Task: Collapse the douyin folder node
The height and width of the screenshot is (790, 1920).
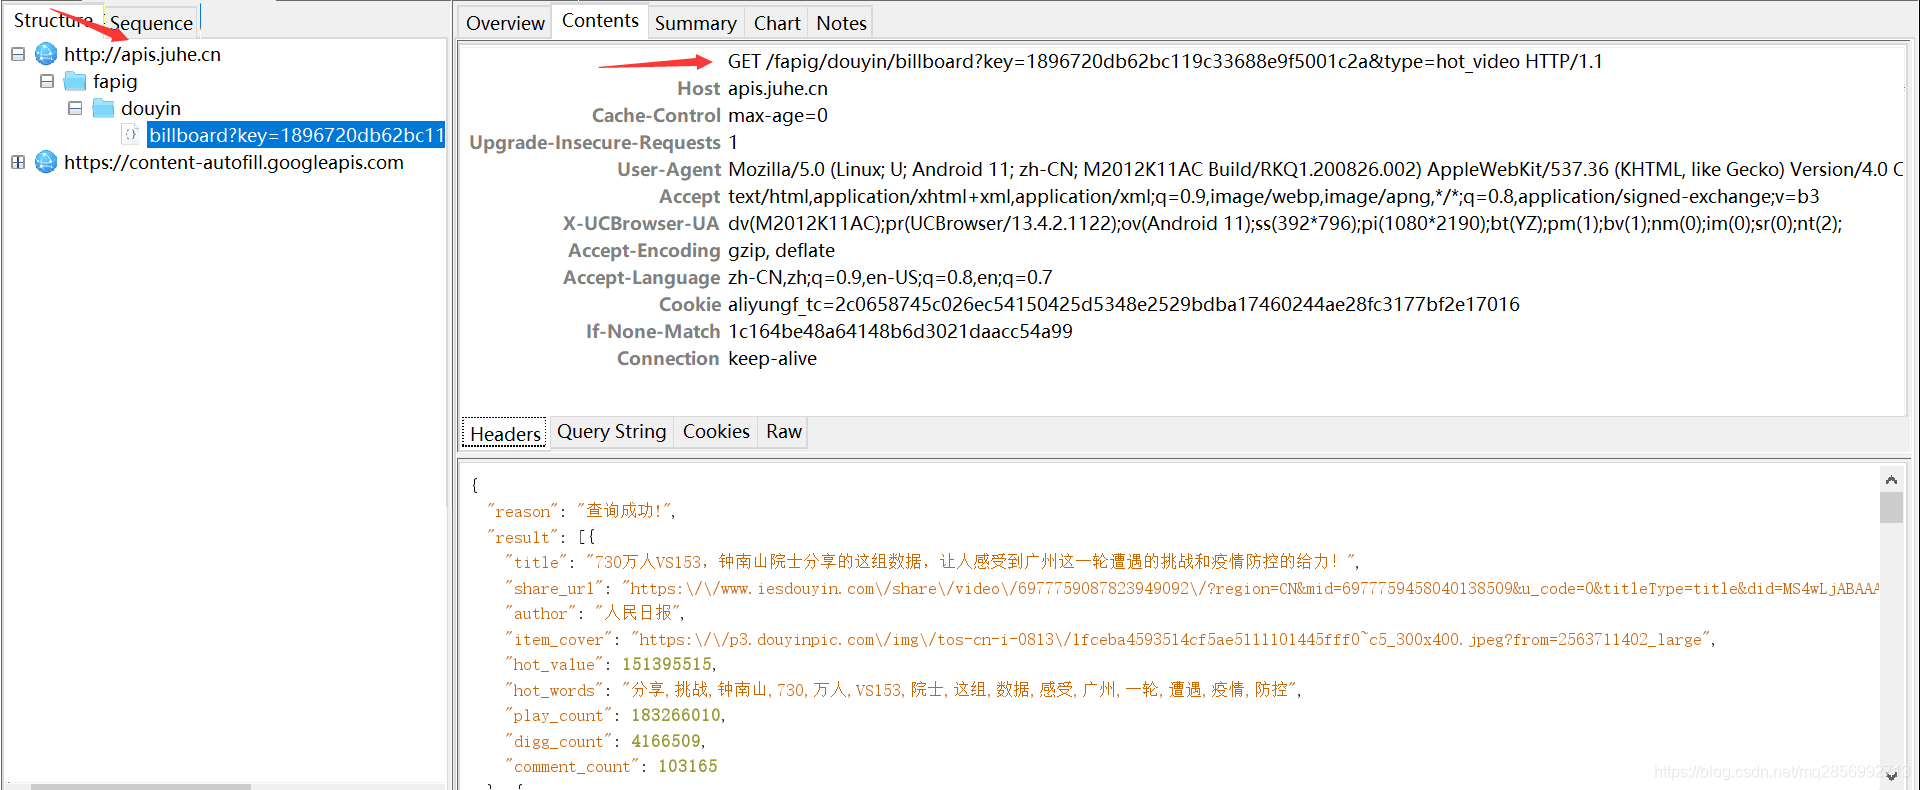Action: click(75, 108)
